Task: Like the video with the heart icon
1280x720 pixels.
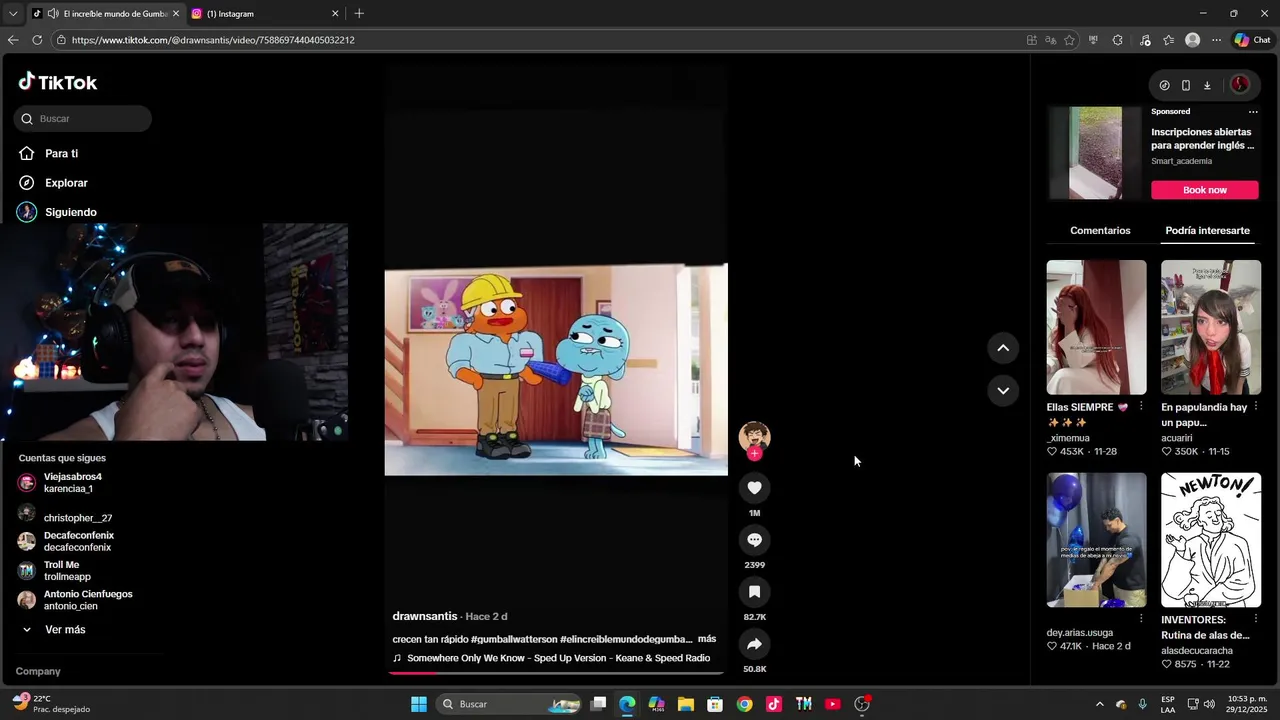Action: coord(754,488)
